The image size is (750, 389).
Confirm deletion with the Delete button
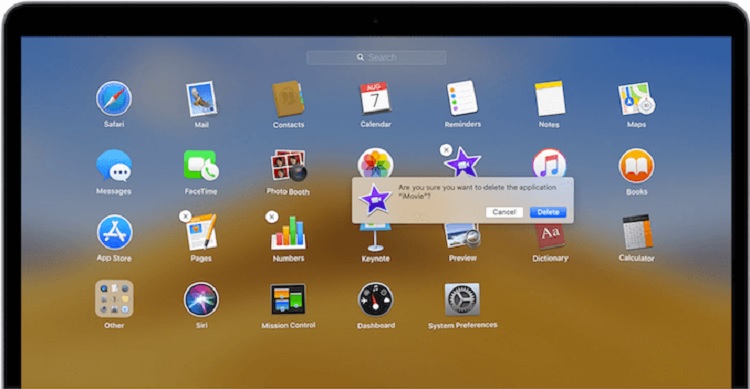point(548,212)
